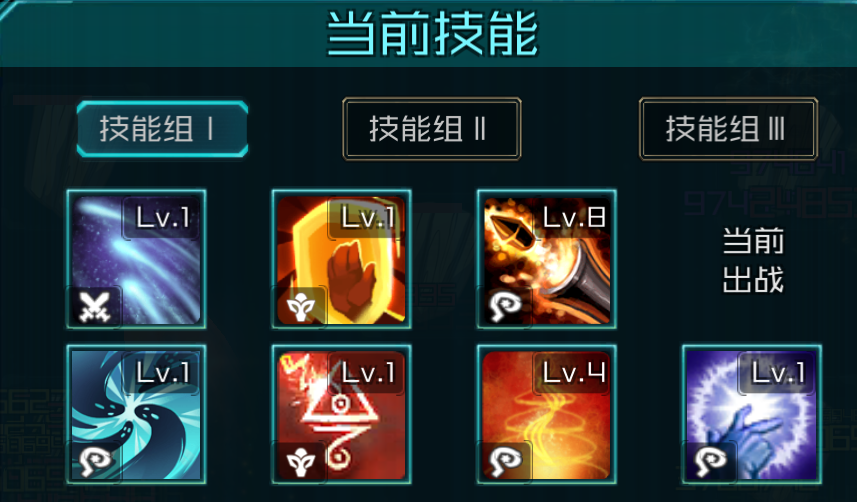Open the 技能组 III tab
857x502 pixels.
coord(729,129)
